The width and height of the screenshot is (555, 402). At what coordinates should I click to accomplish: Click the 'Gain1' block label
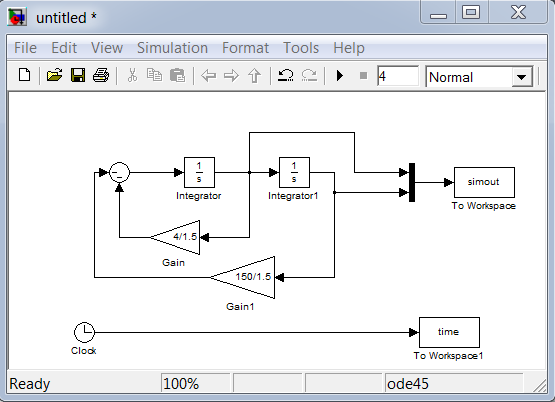pyautogui.click(x=240, y=306)
